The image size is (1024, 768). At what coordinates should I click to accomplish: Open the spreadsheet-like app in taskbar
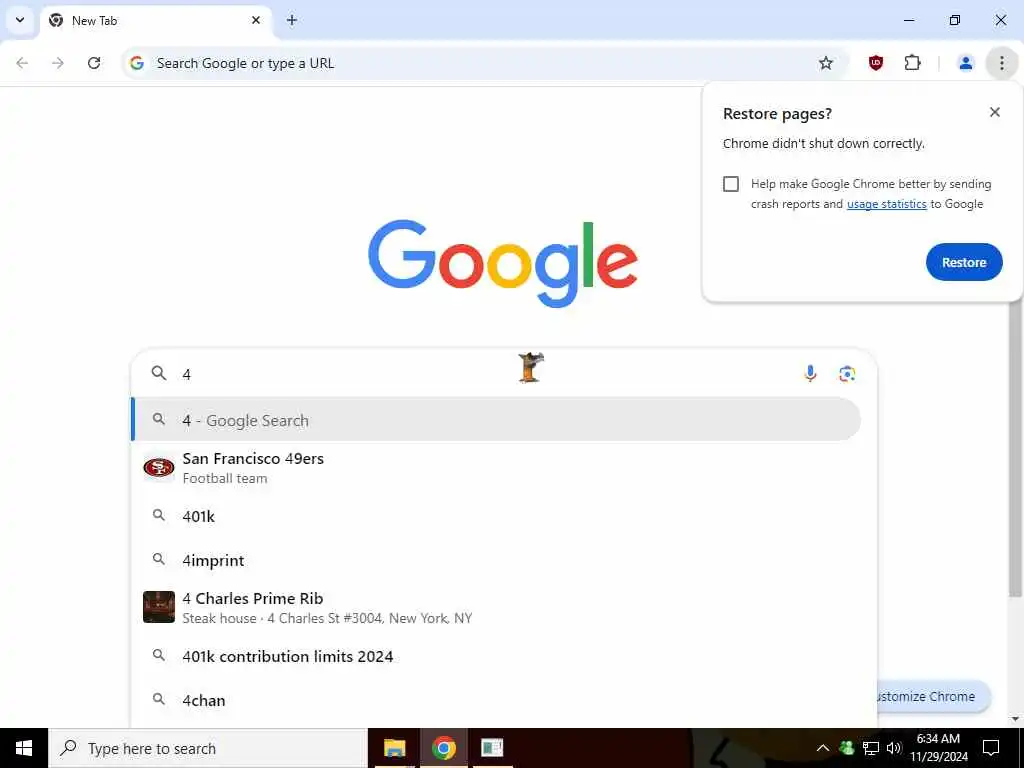492,748
